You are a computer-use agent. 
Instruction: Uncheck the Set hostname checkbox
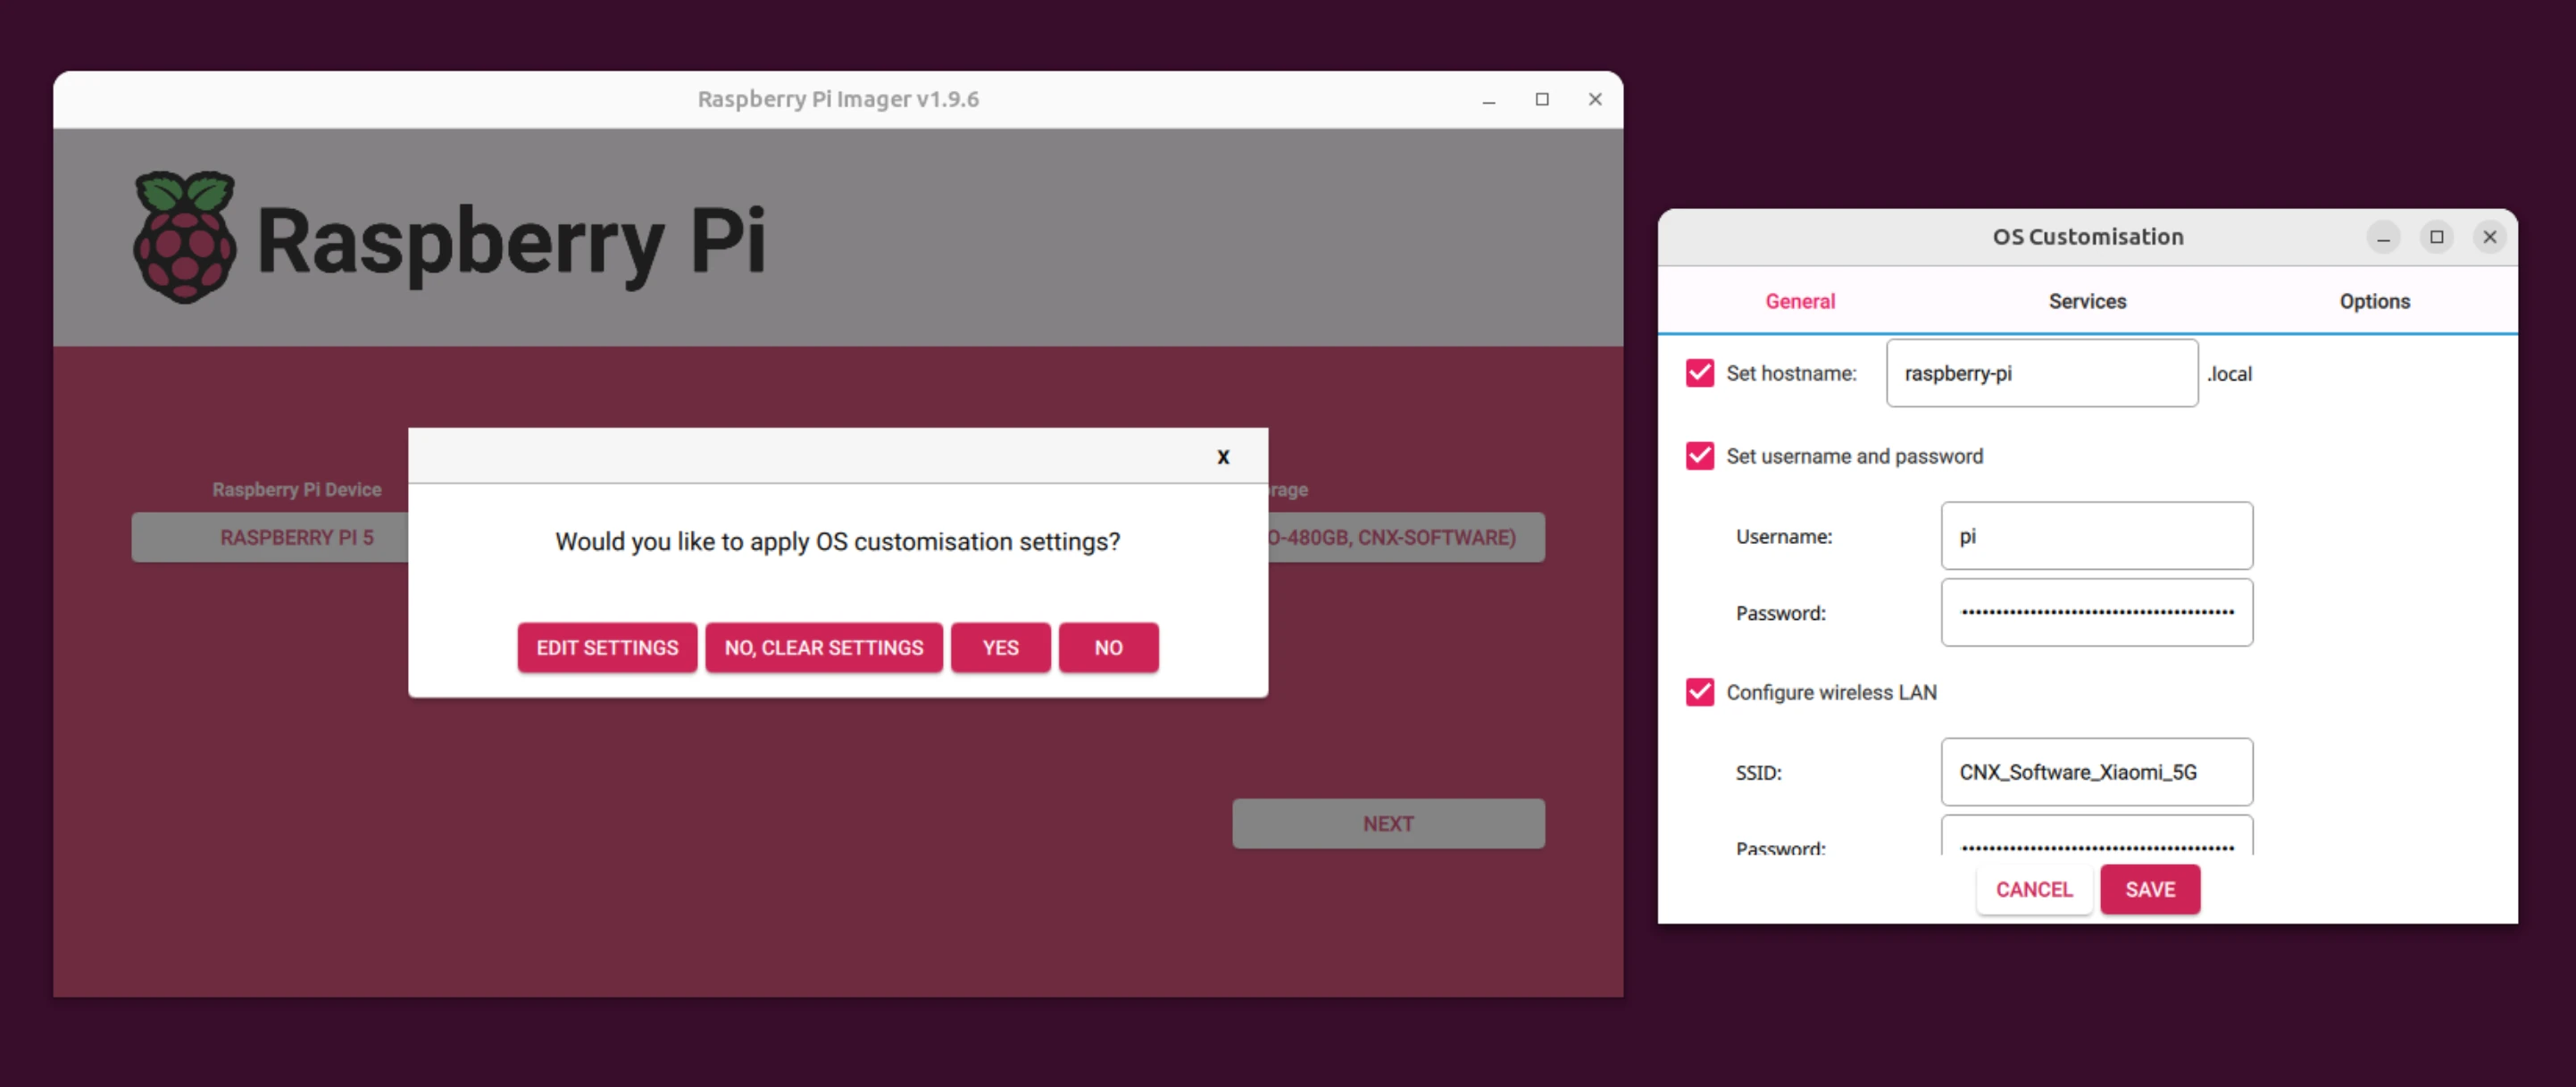coord(1699,373)
